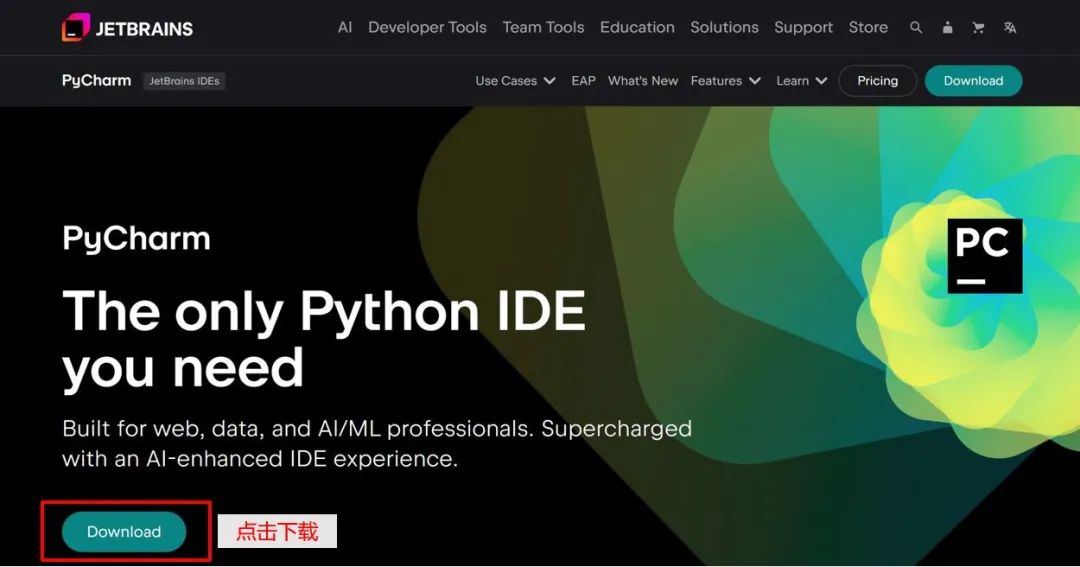Click the "Built for web, data, and AI/ML" text
1080x567 pixels.
pyautogui.click(x=377, y=443)
